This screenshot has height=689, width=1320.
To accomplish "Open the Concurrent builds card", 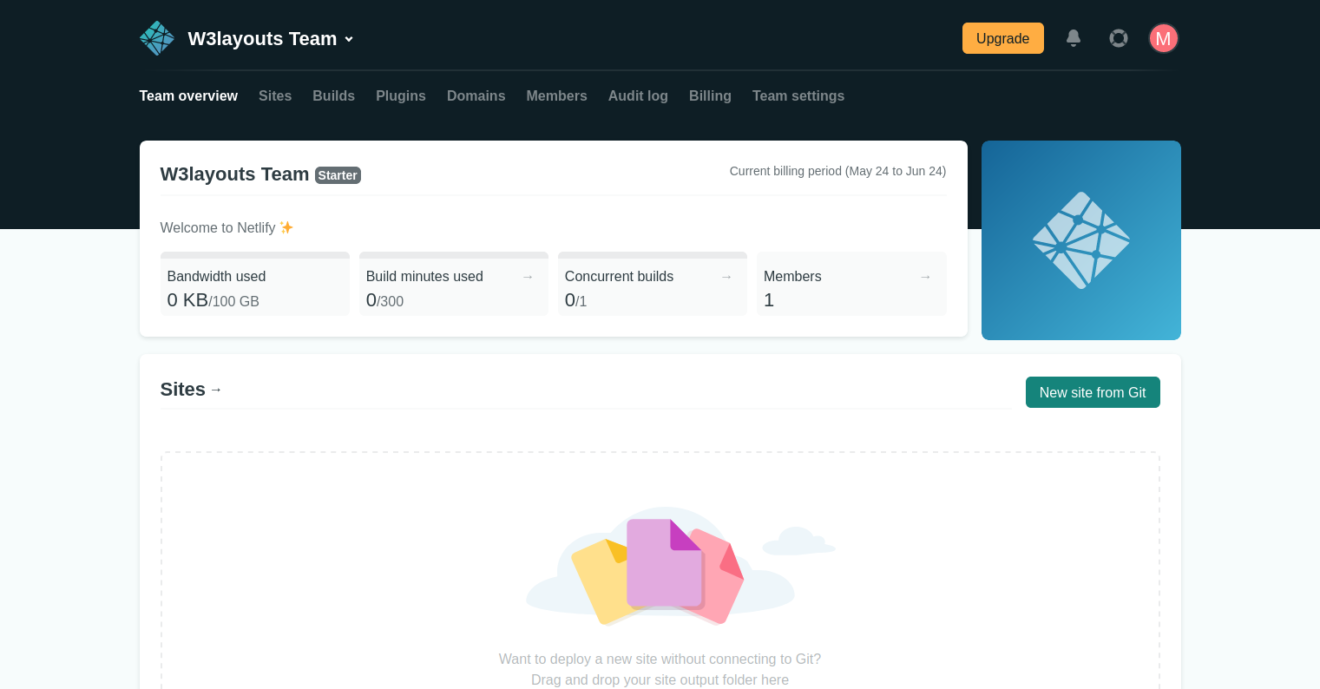I will [652, 284].
